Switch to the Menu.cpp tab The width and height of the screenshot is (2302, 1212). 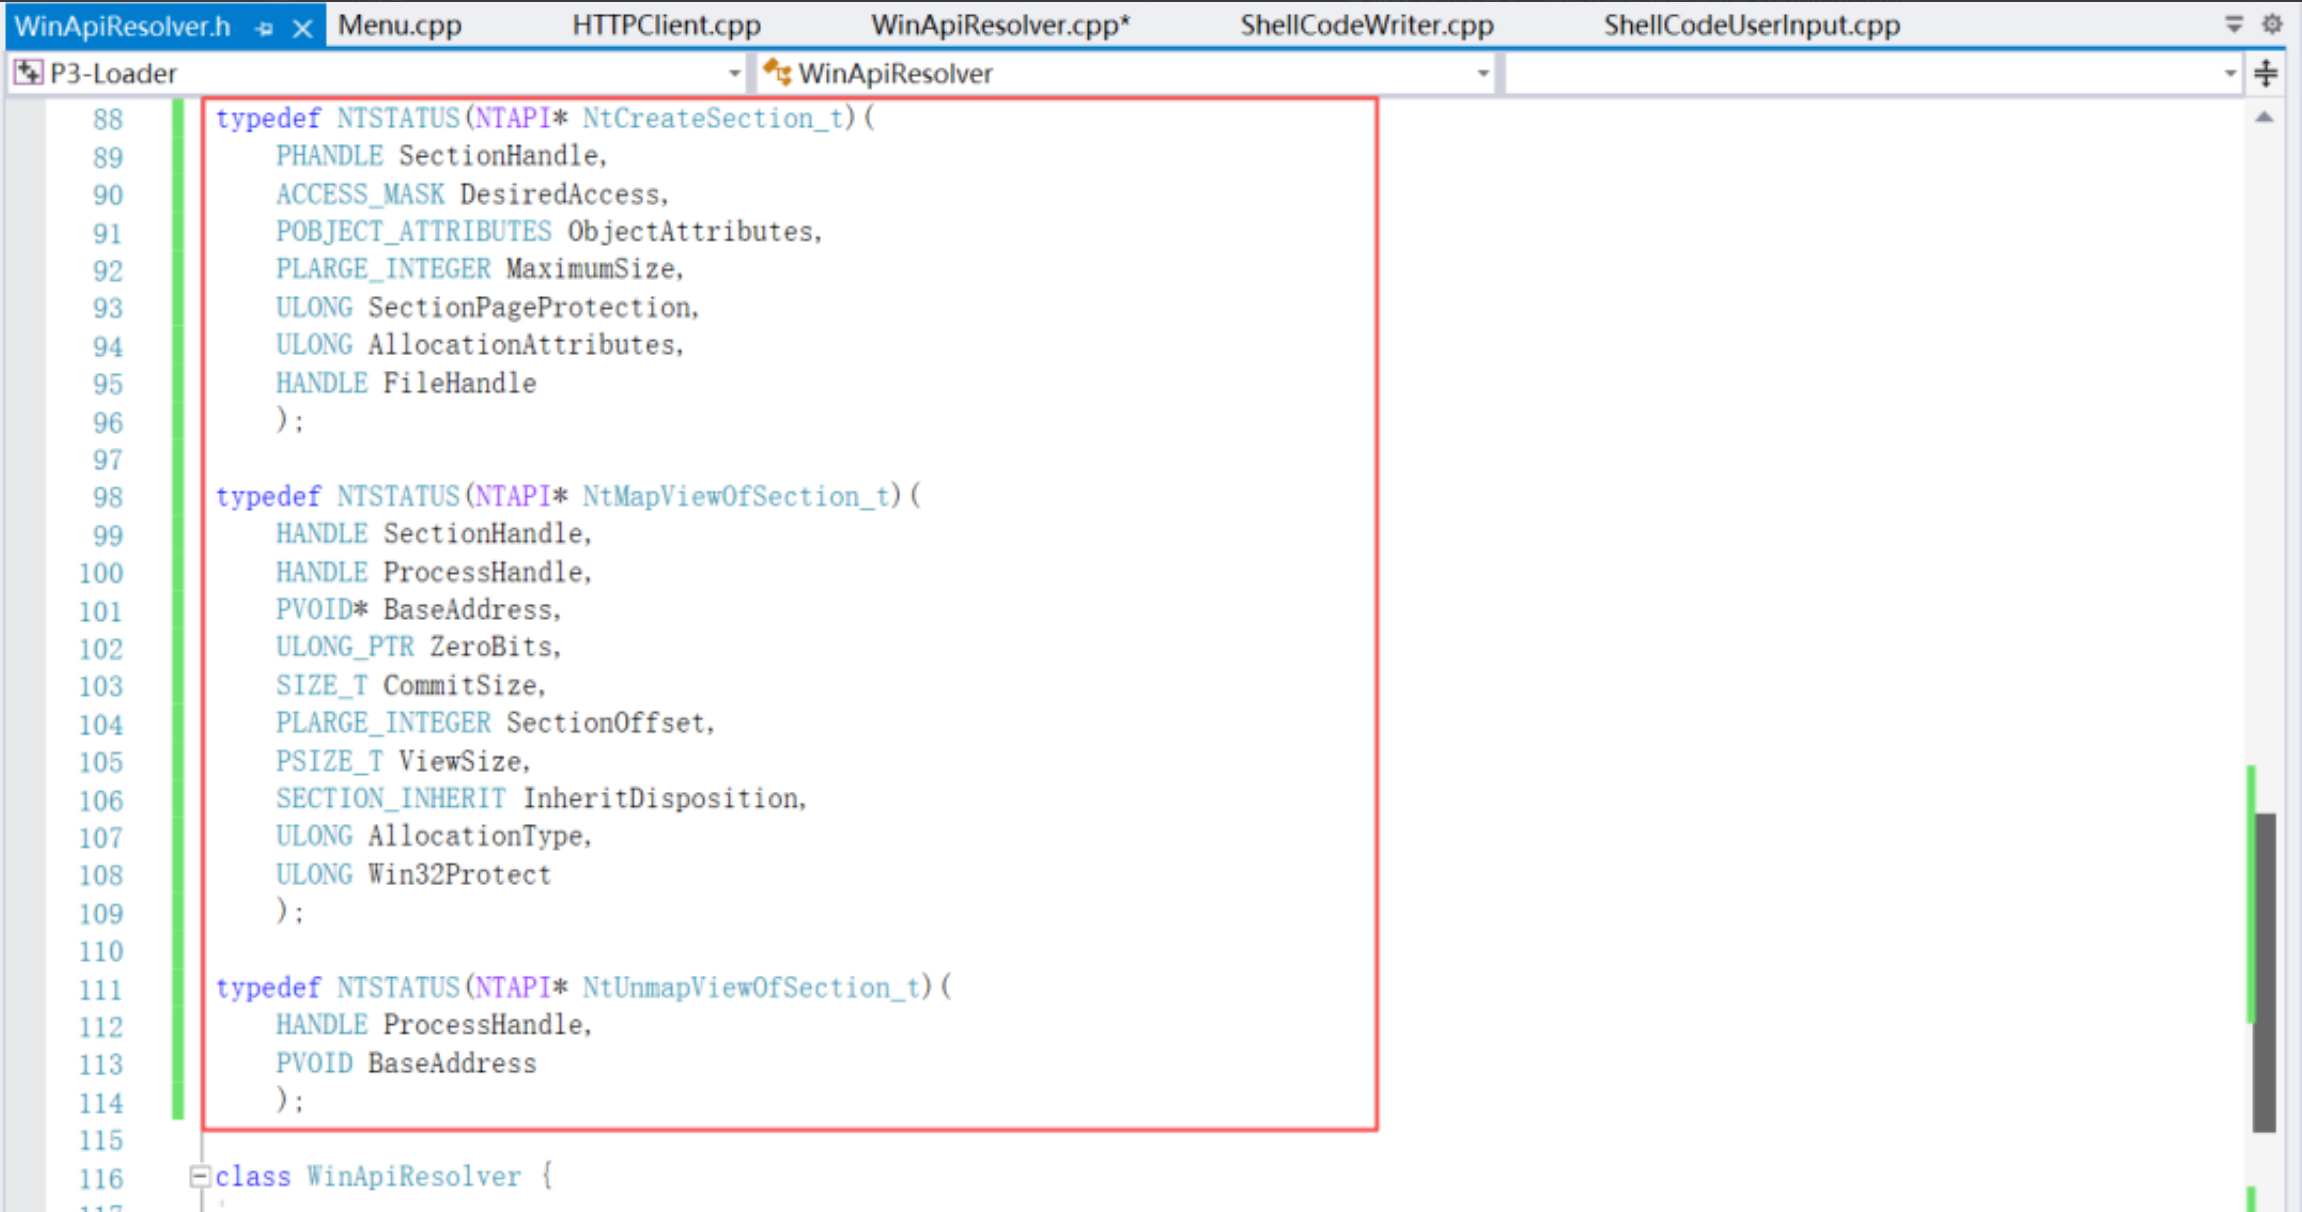pos(400,25)
